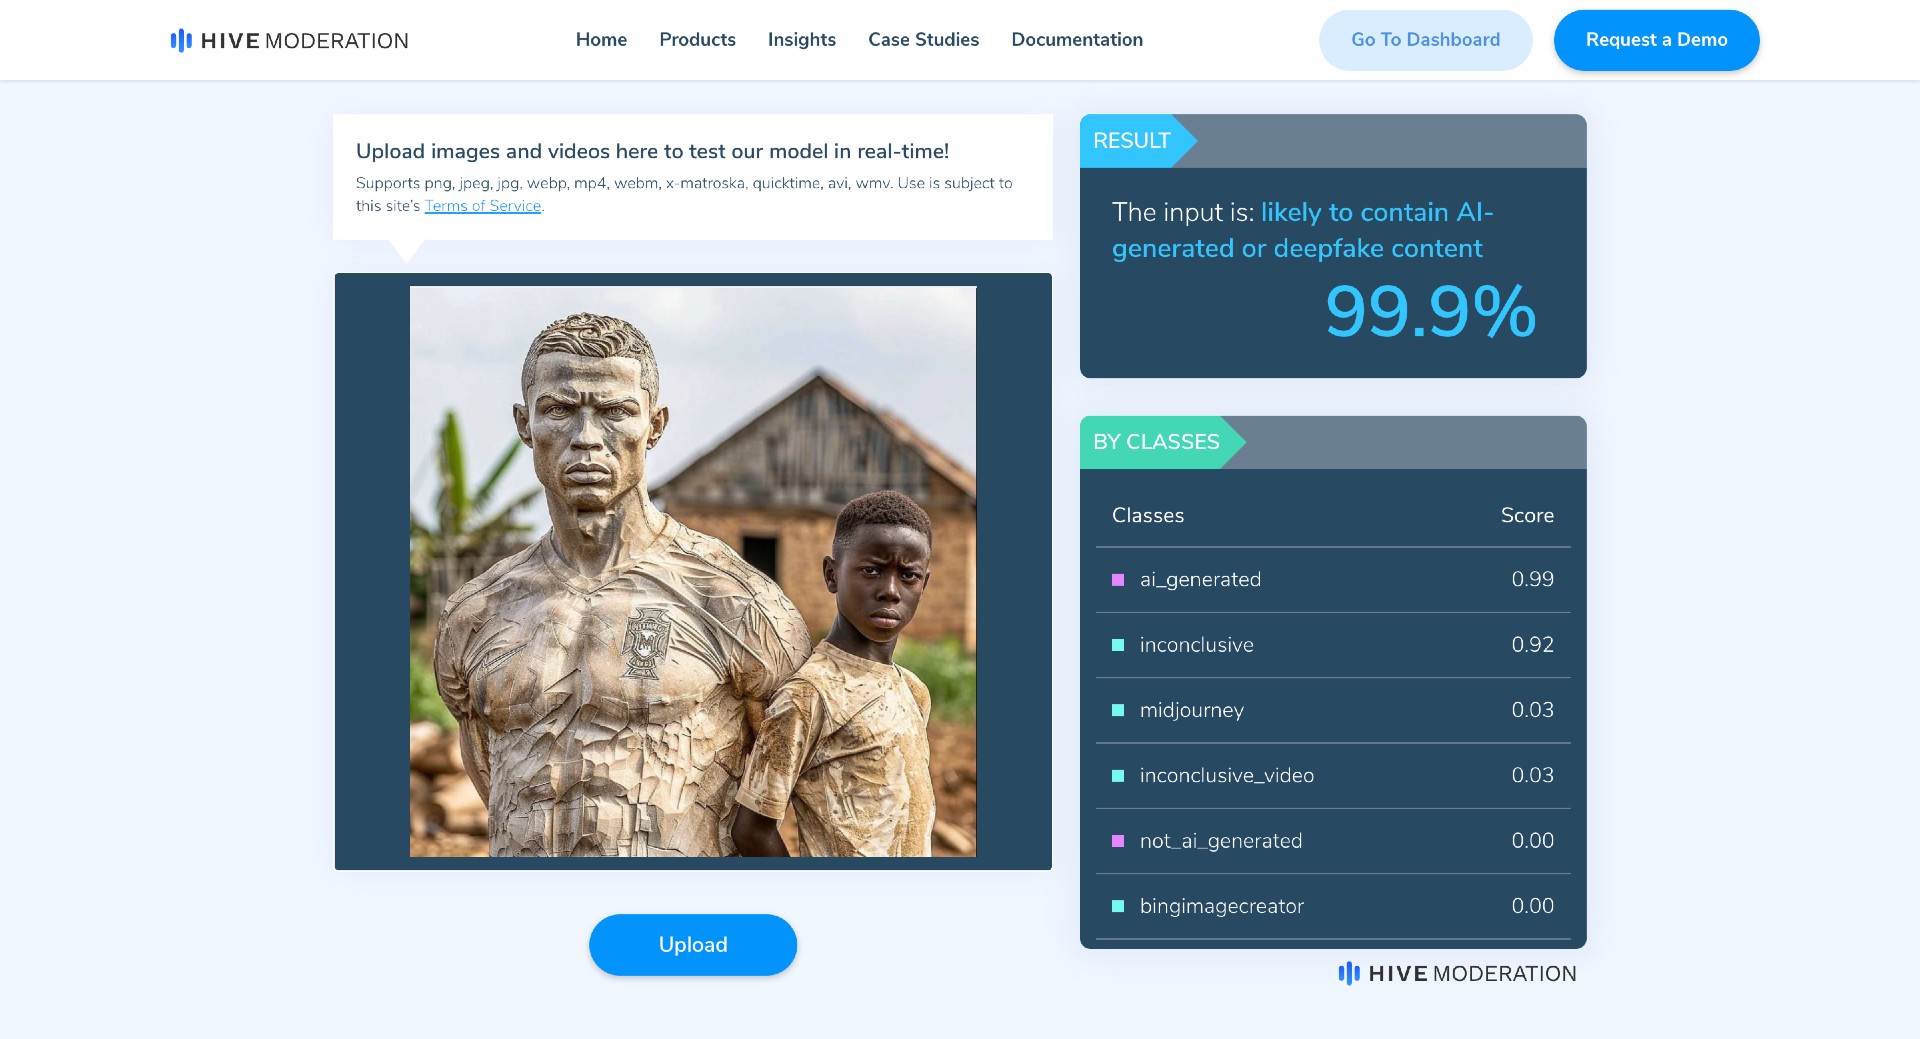
Task: Click the Request a Demo button
Action: (x=1656, y=40)
